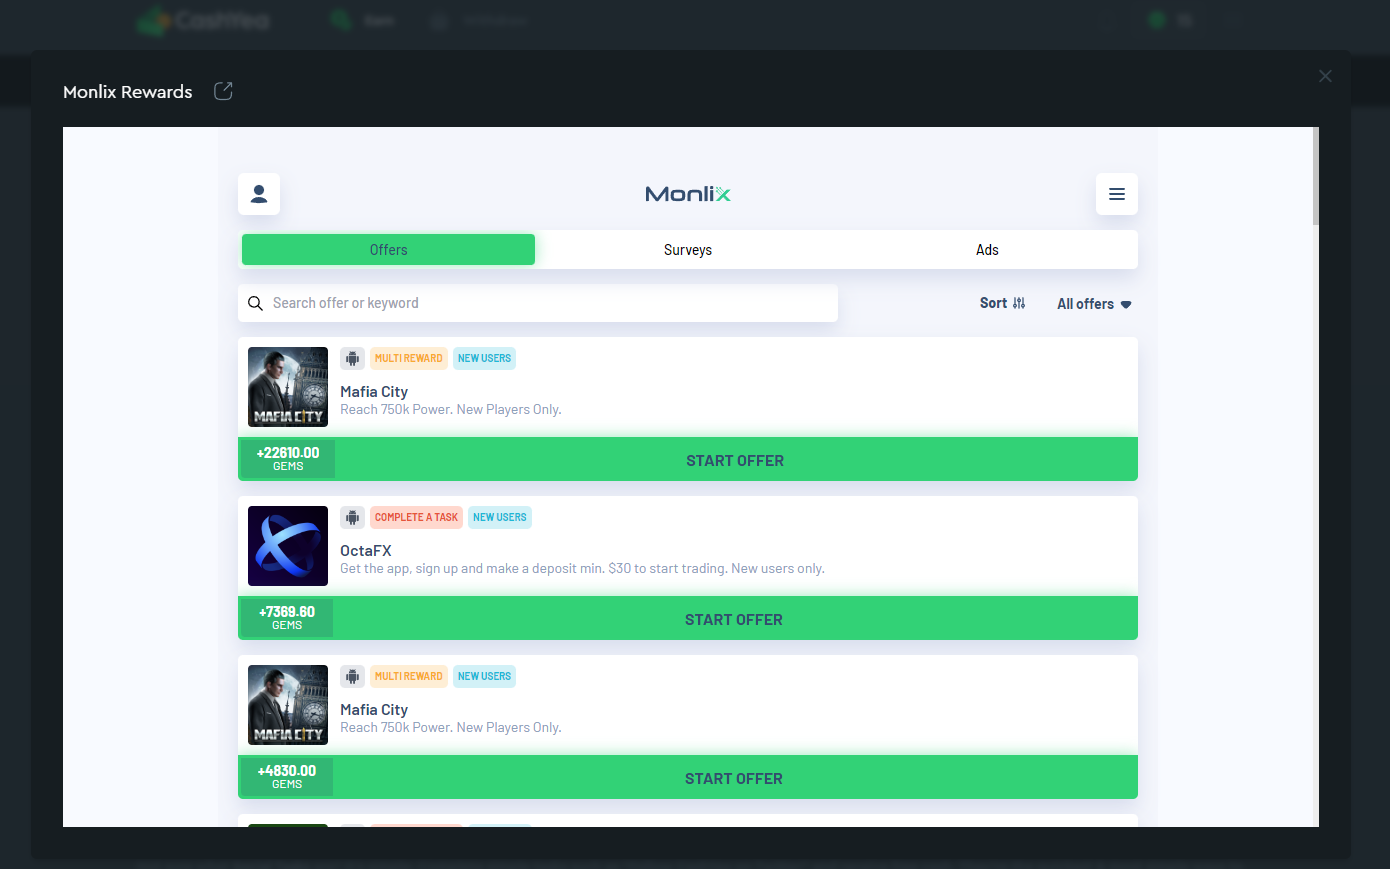Click the offer list vertical scrollbar
This screenshot has width=1390, height=869.
1316,176
